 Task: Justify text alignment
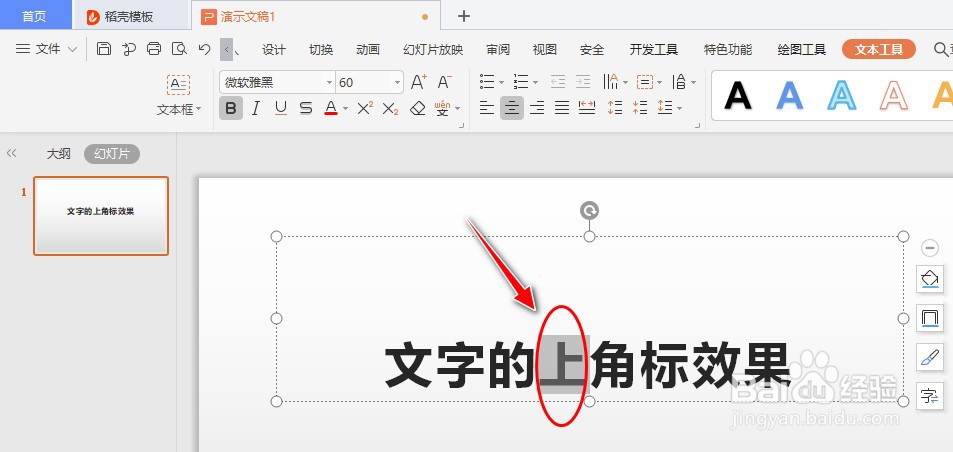pyautogui.click(x=562, y=109)
